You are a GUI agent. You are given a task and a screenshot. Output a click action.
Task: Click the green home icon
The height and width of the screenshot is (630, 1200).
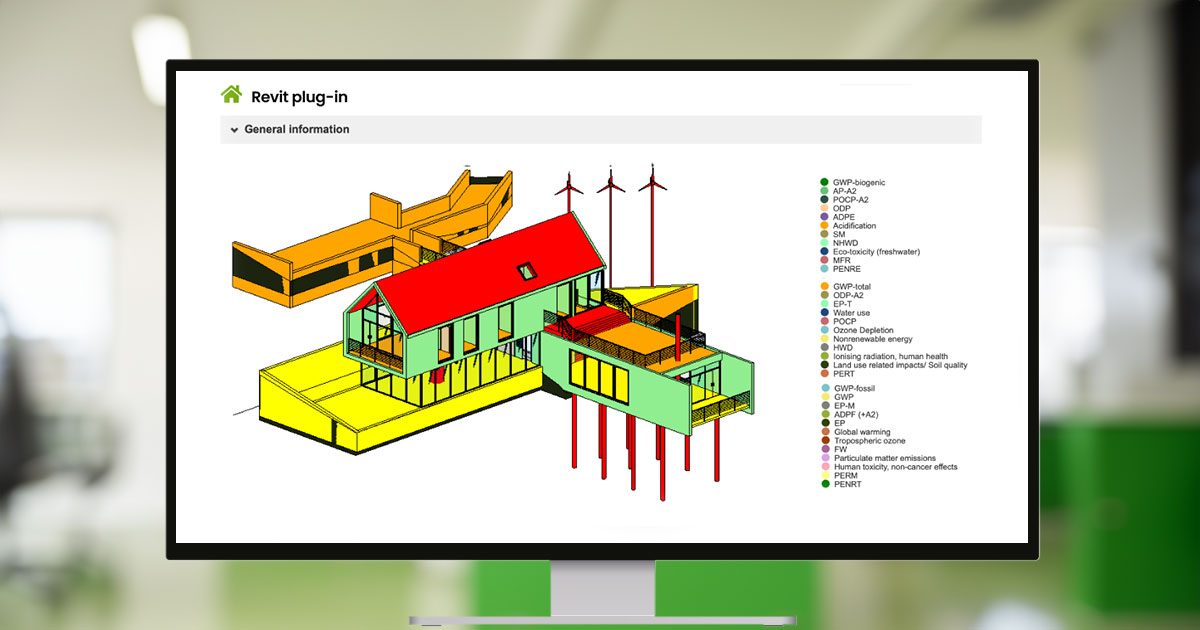(x=231, y=95)
